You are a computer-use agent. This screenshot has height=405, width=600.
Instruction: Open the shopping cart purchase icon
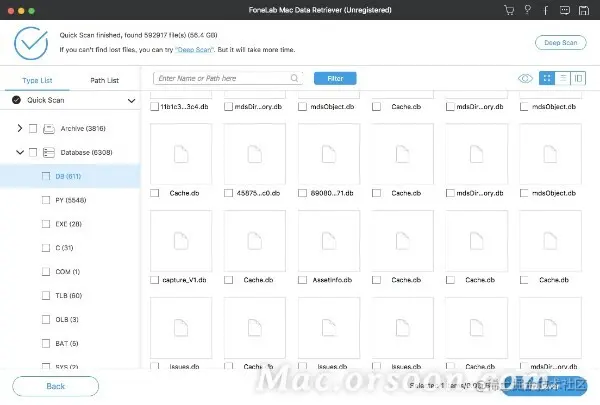tap(509, 10)
